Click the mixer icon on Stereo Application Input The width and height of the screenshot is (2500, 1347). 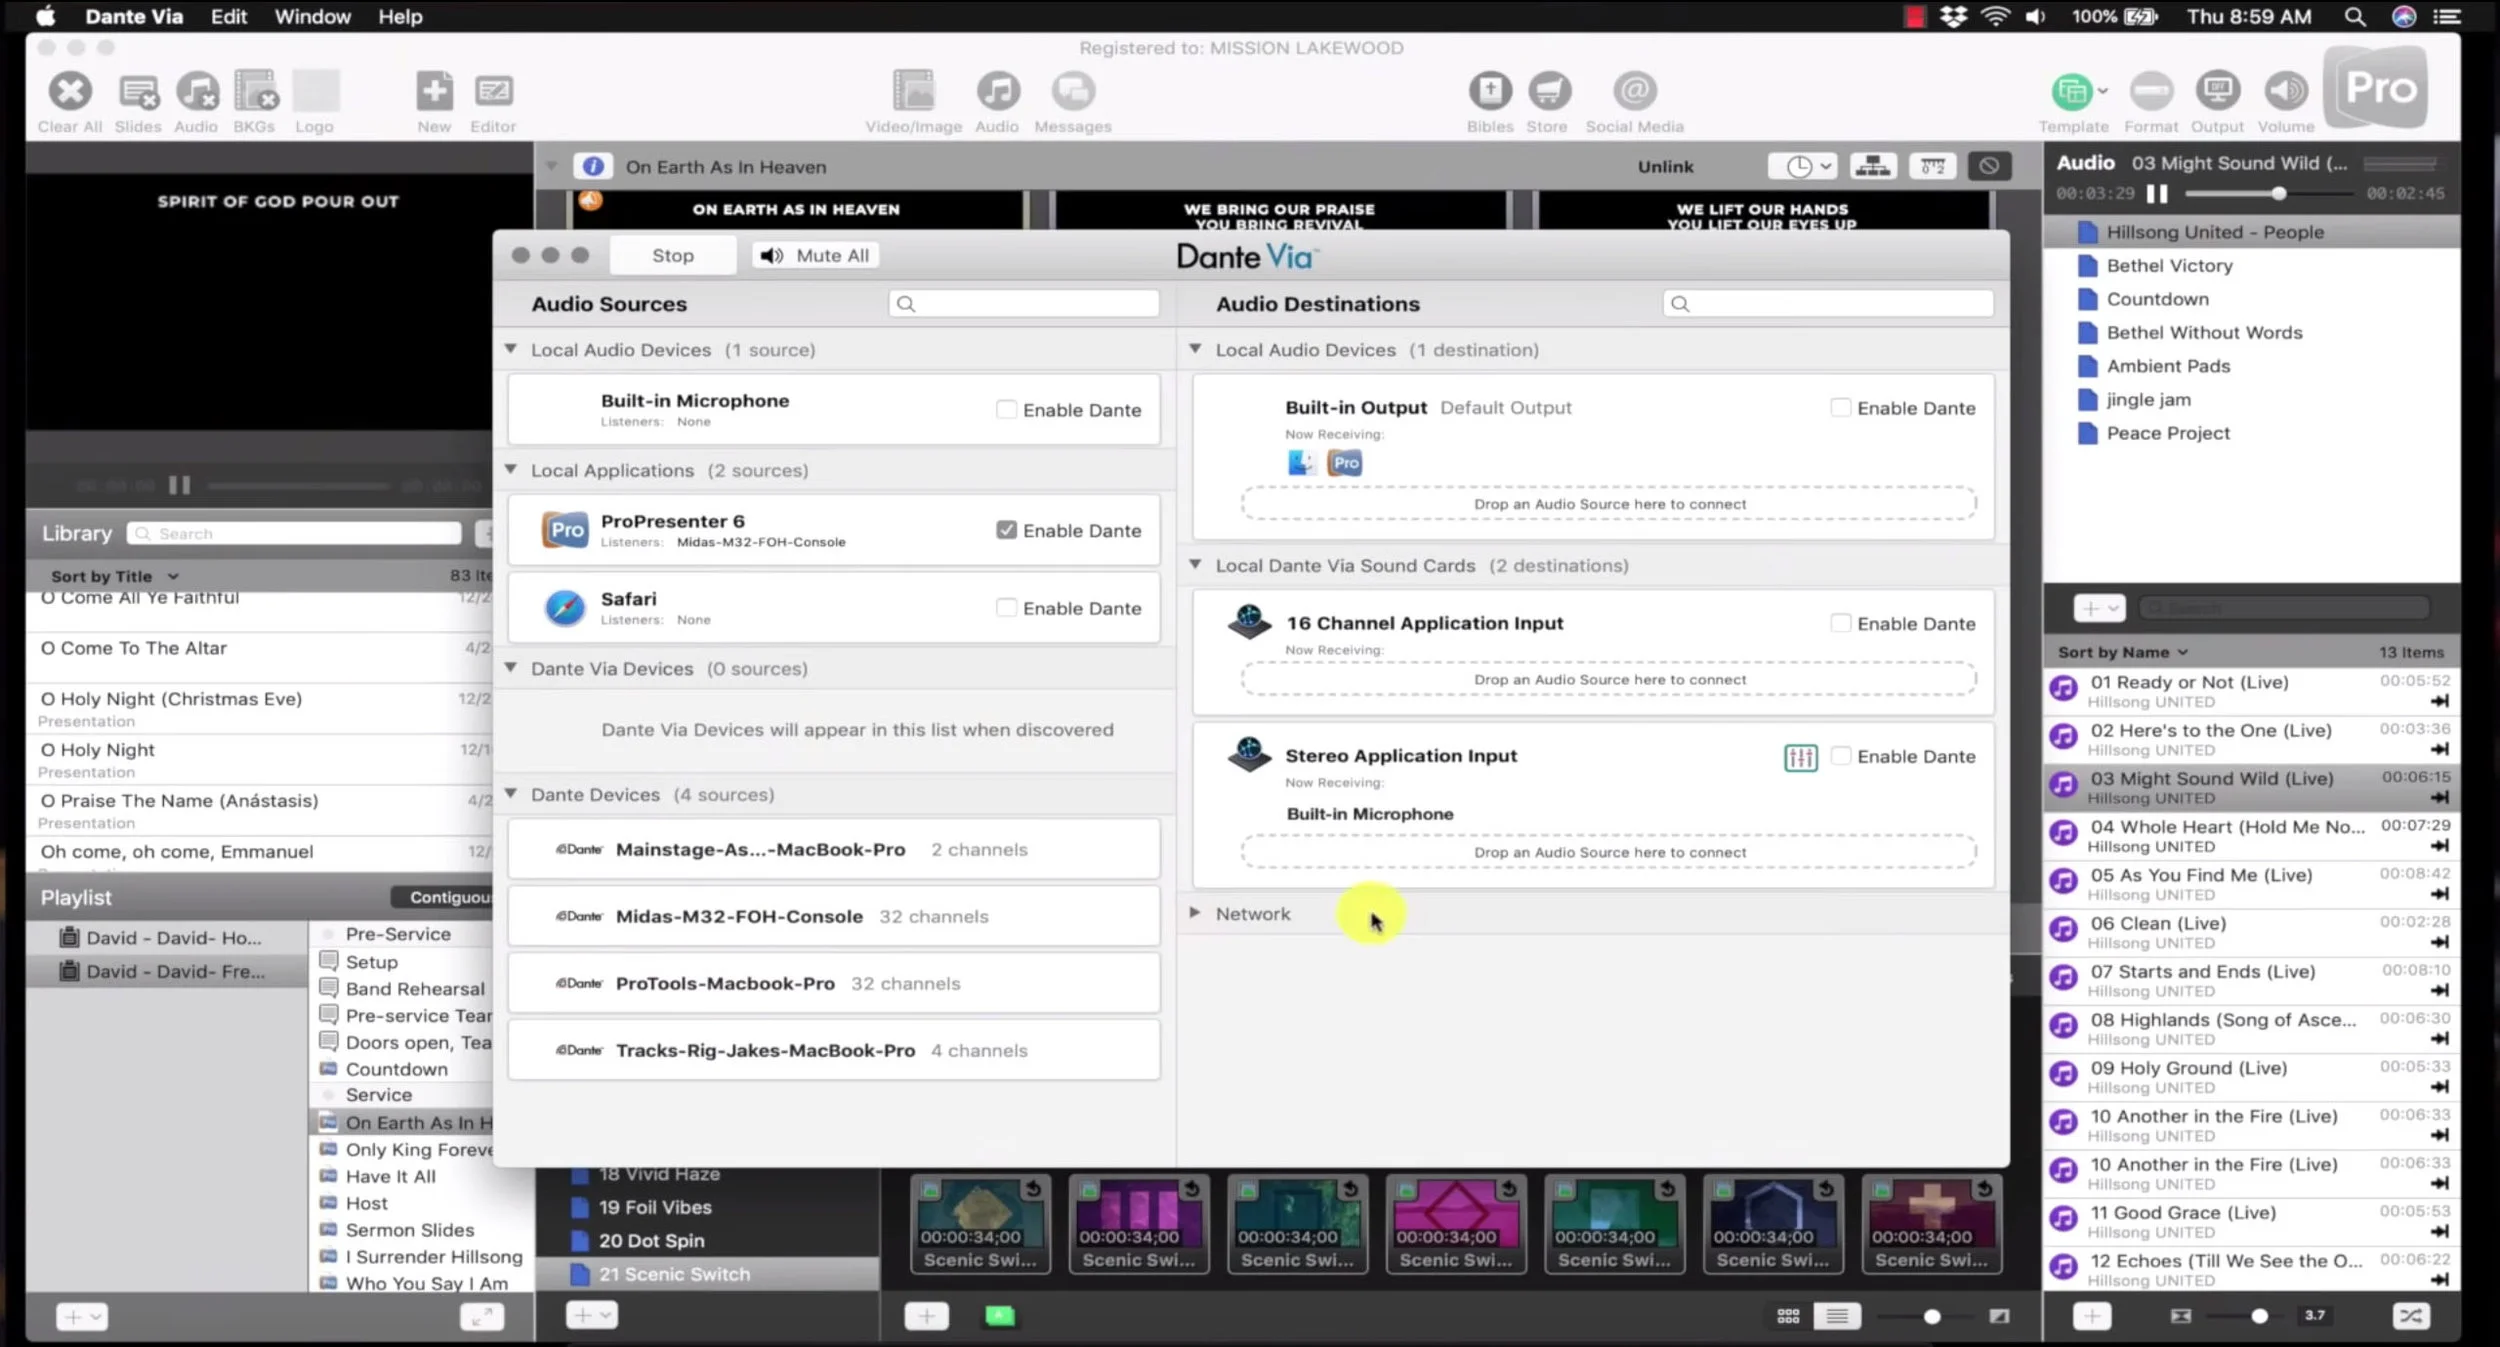point(1800,758)
